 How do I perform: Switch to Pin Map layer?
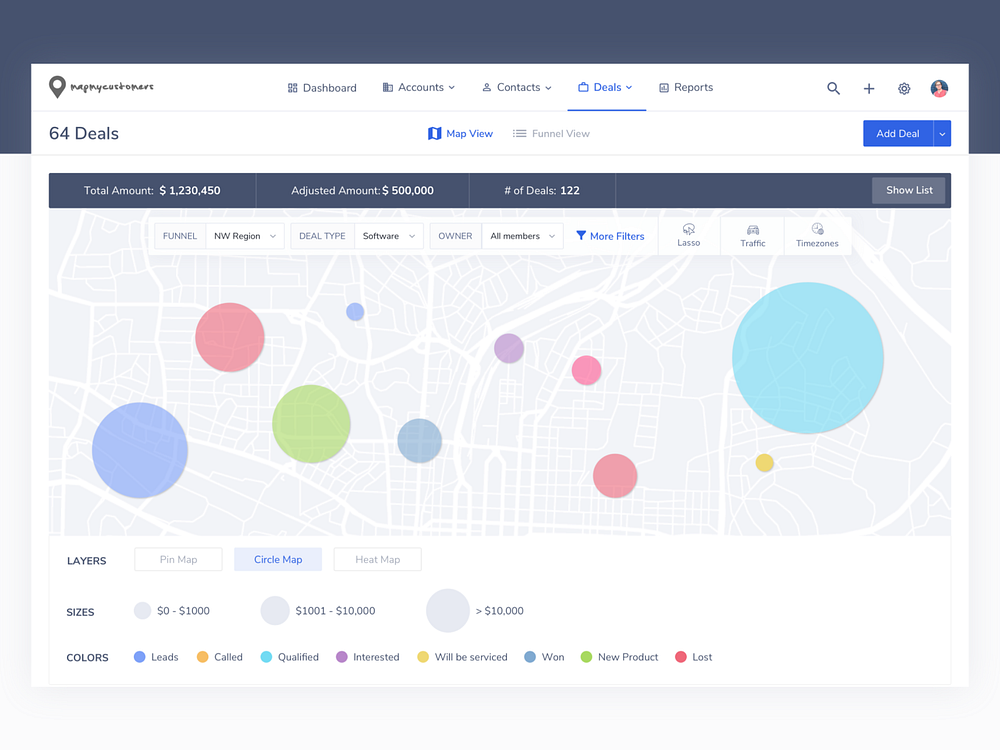[178, 559]
